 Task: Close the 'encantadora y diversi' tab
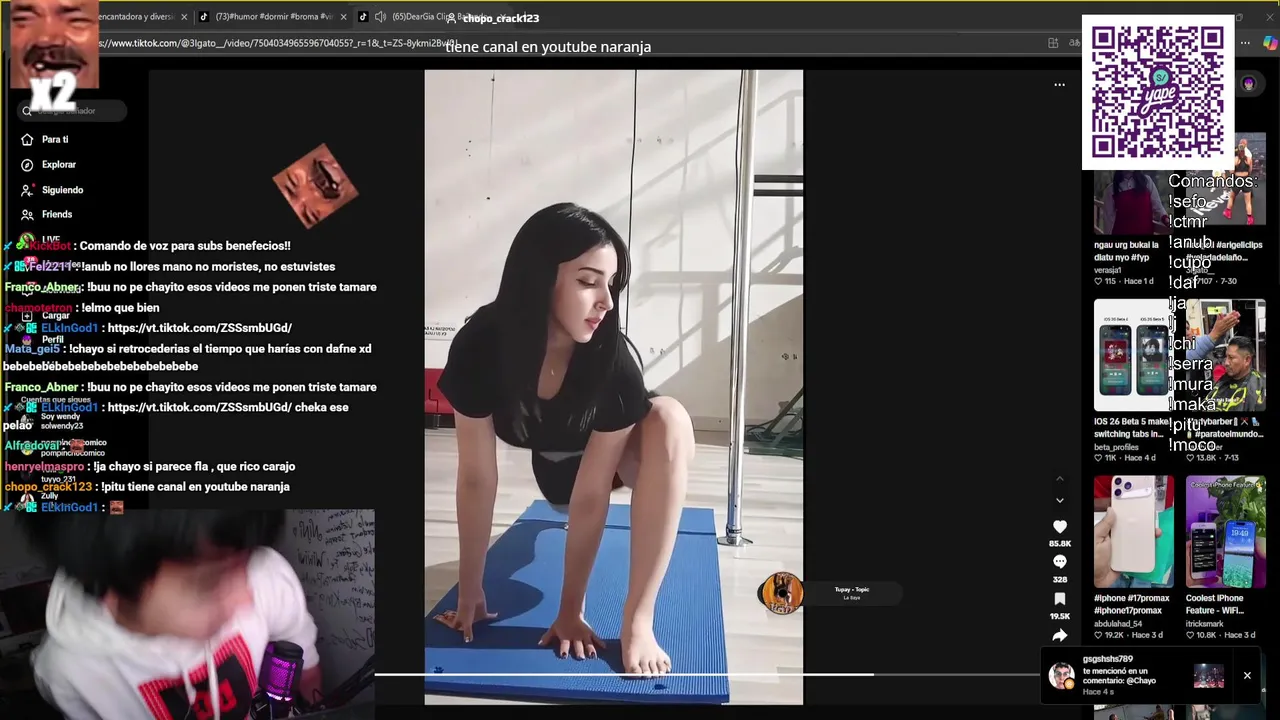click(x=184, y=17)
